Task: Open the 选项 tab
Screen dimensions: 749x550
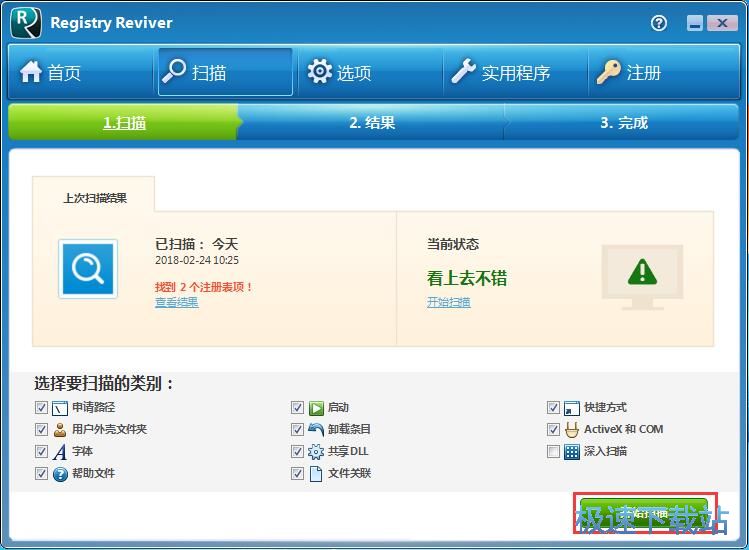Action: tap(370, 72)
